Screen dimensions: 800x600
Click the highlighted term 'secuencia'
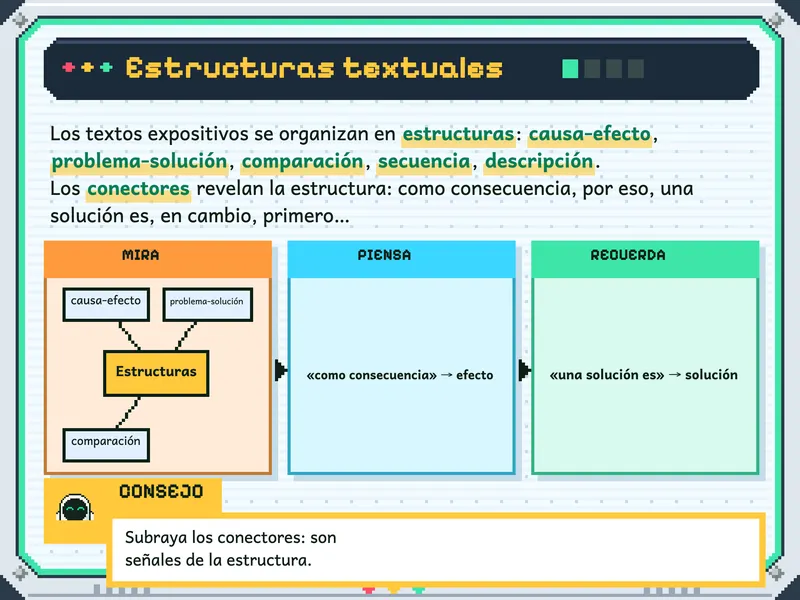click(423, 162)
